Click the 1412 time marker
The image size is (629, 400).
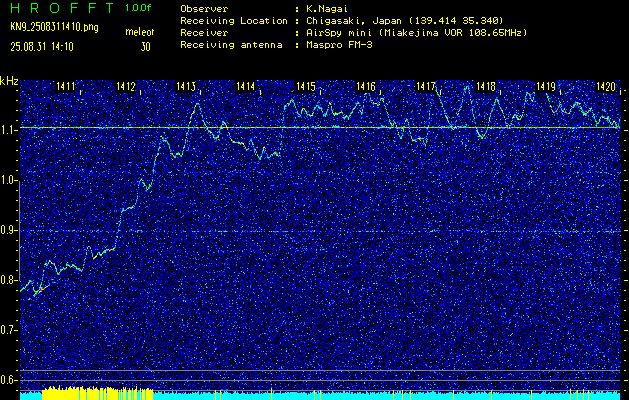click(126, 86)
